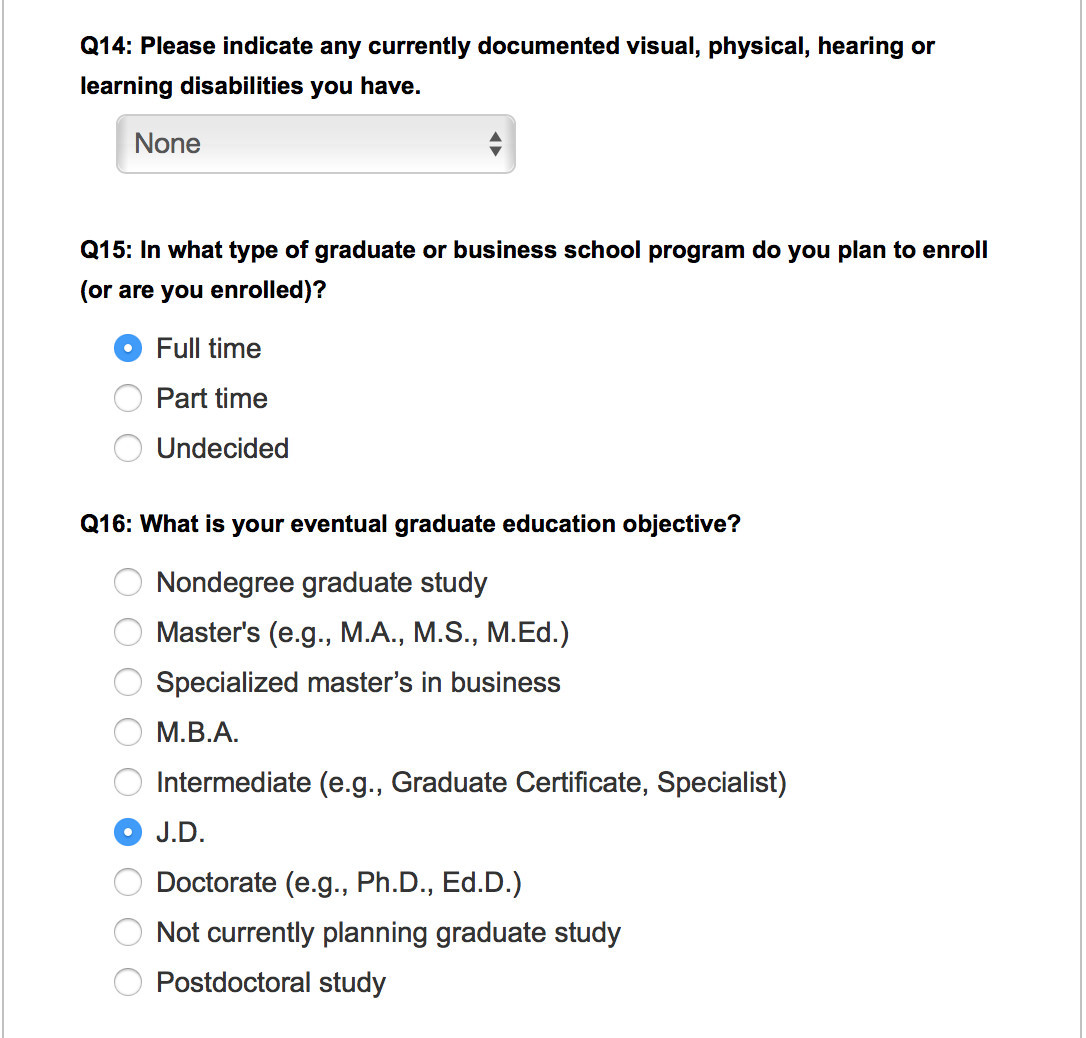
Task: Click the Full time label text
Action: click(208, 348)
